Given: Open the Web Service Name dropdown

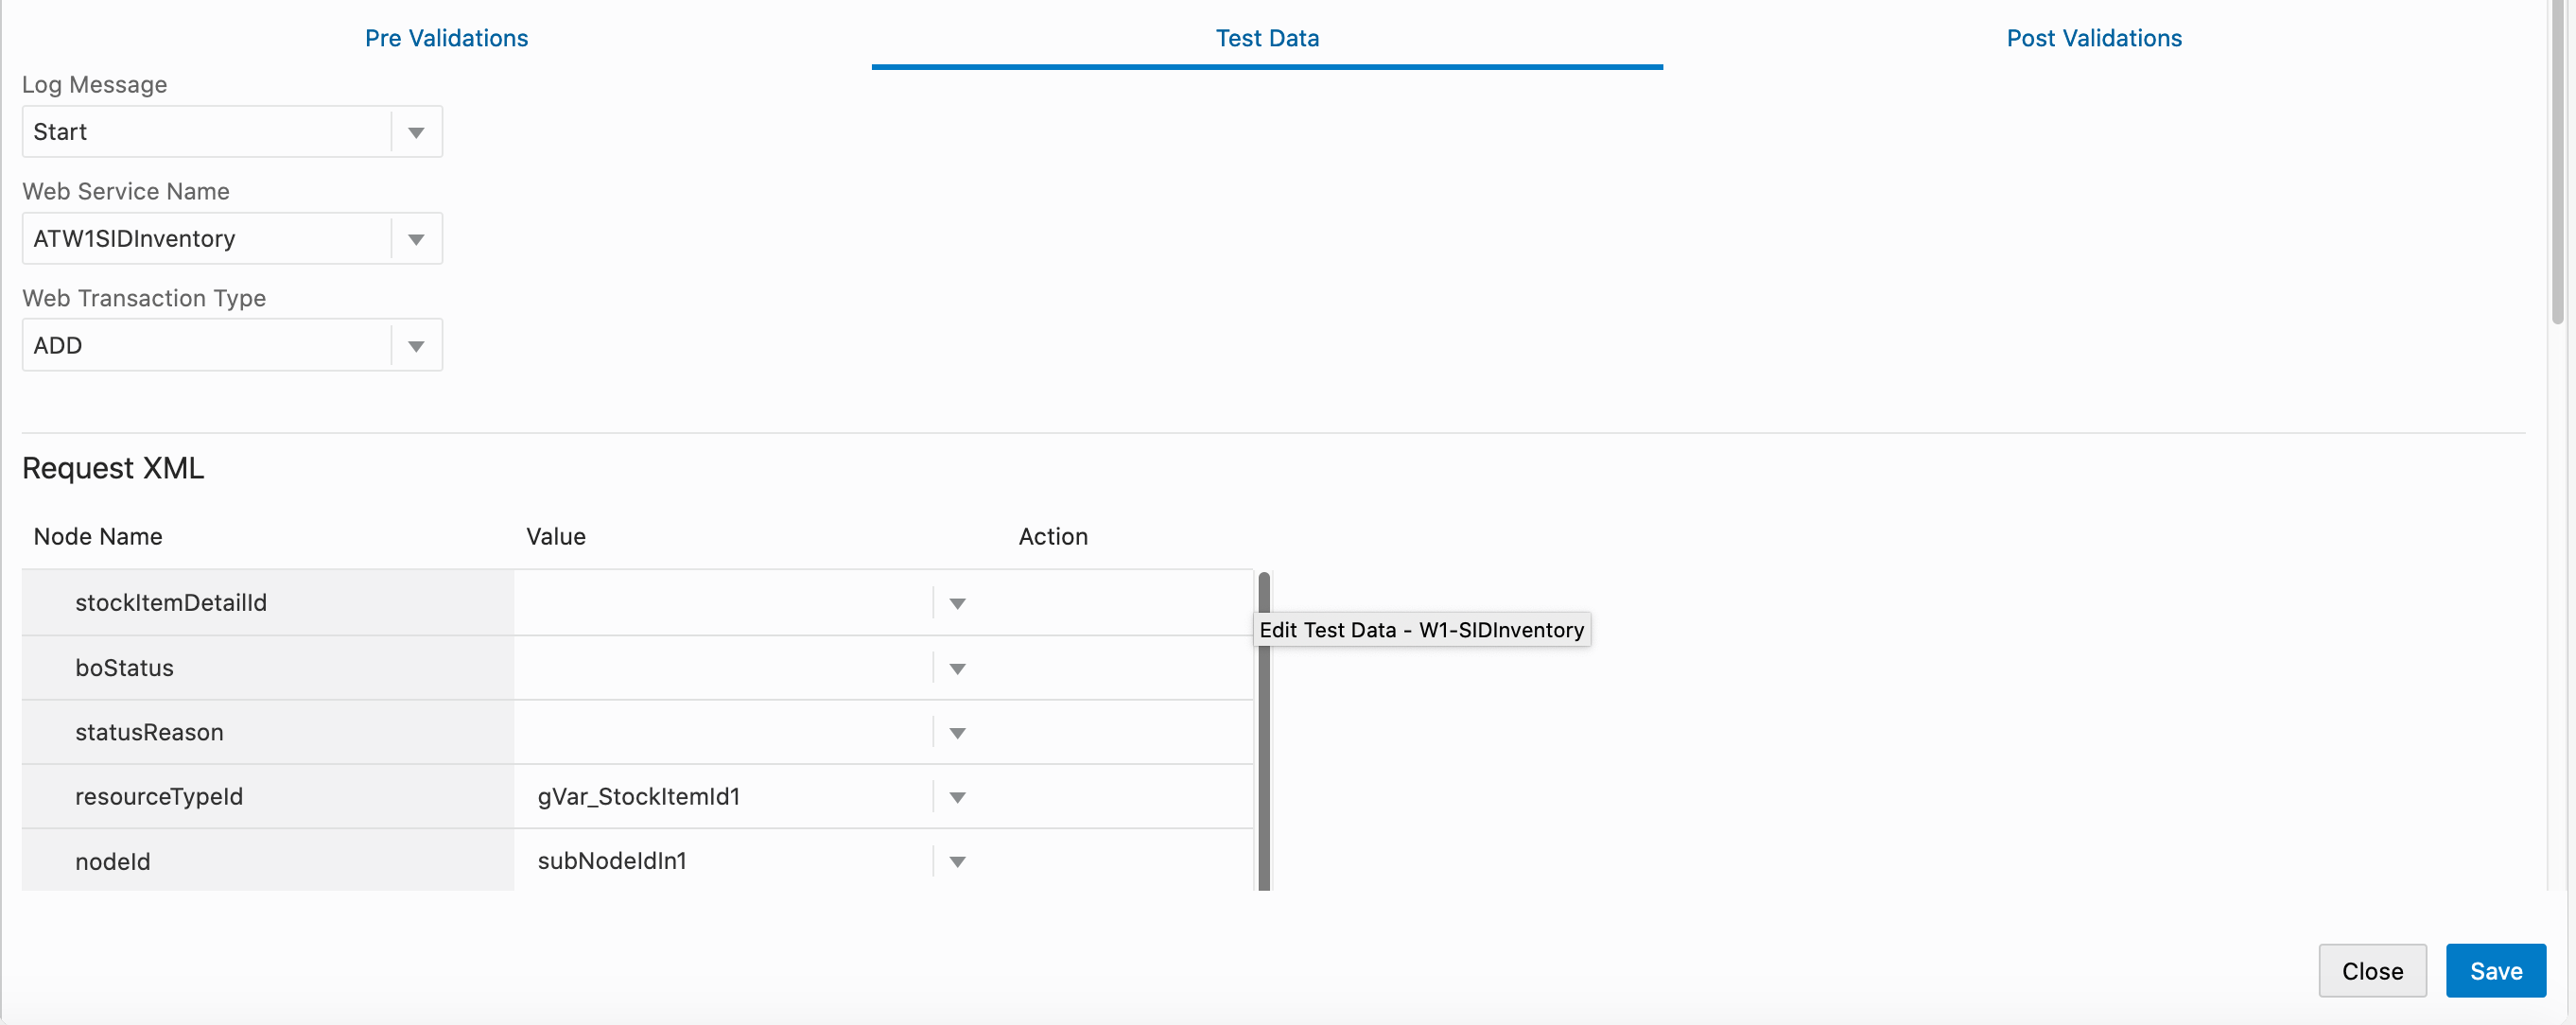Looking at the screenshot, I should 416,238.
